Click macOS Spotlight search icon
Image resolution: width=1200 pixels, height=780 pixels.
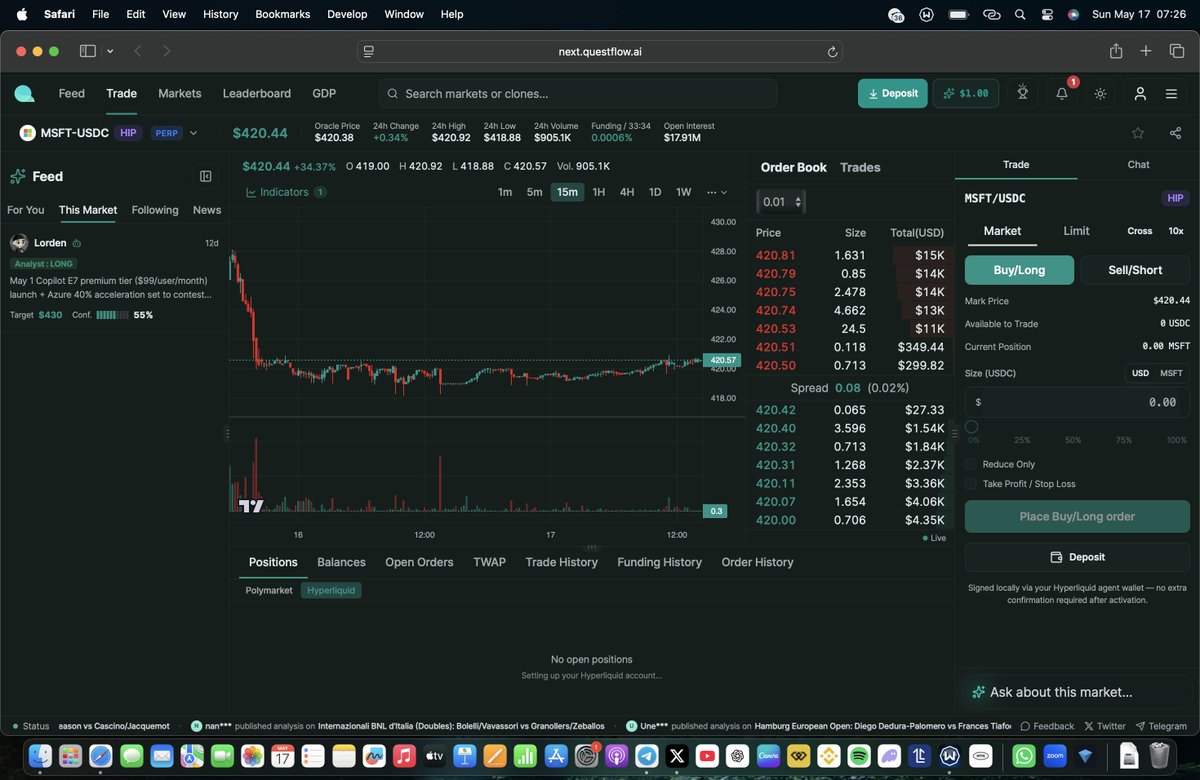[x=1019, y=14]
